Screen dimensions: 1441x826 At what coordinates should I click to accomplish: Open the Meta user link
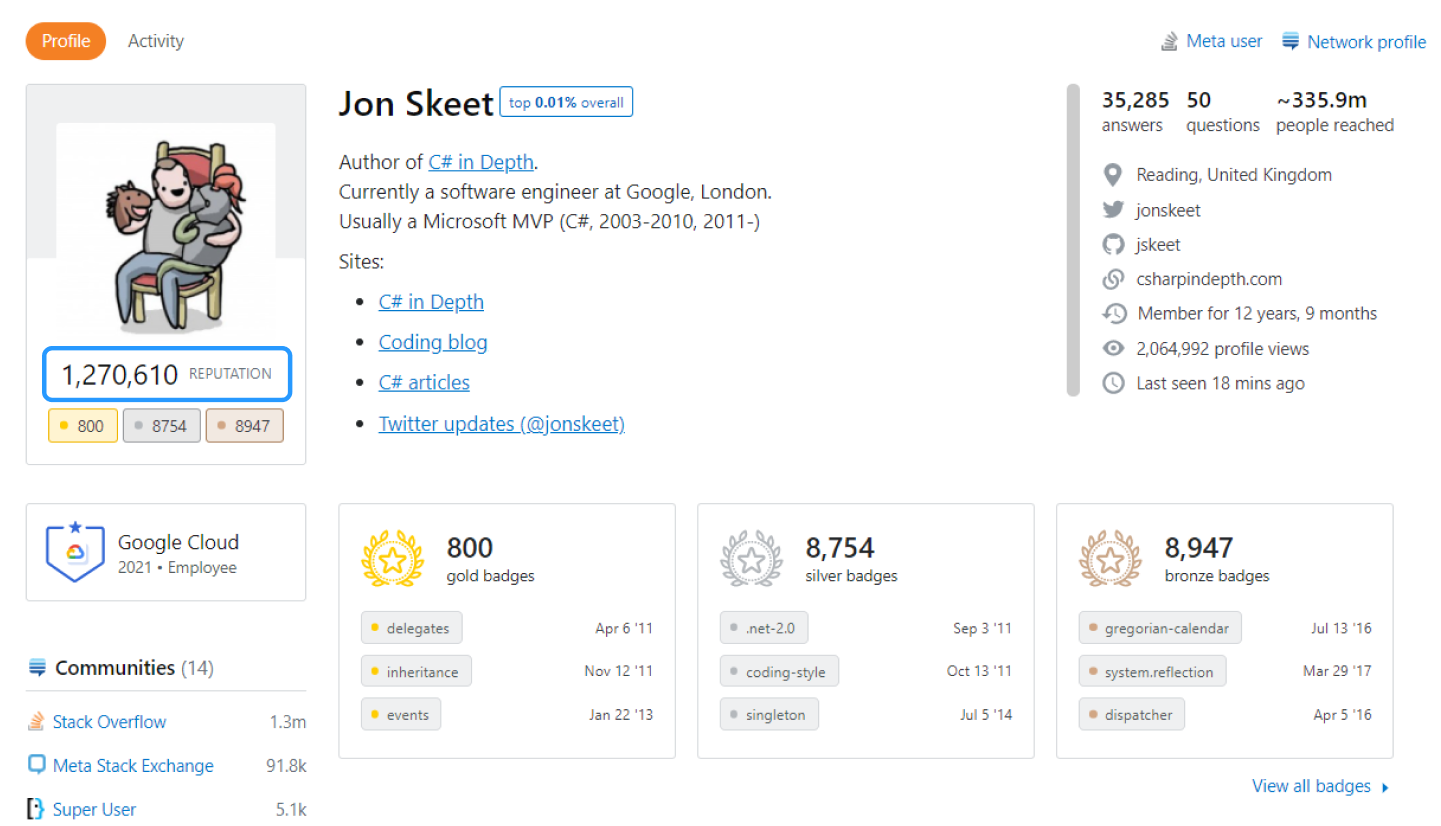tap(1224, 42)
